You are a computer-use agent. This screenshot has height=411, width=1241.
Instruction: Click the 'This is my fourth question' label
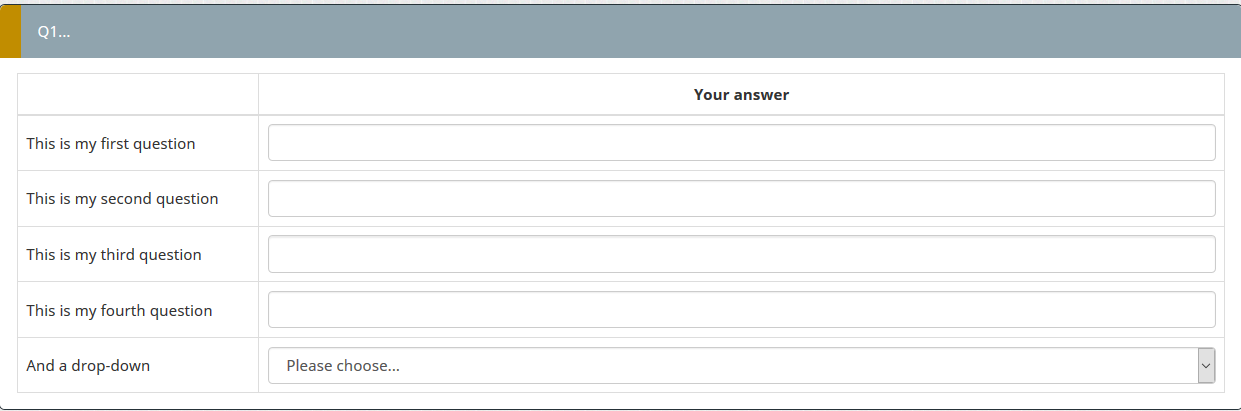coord(119,311)
